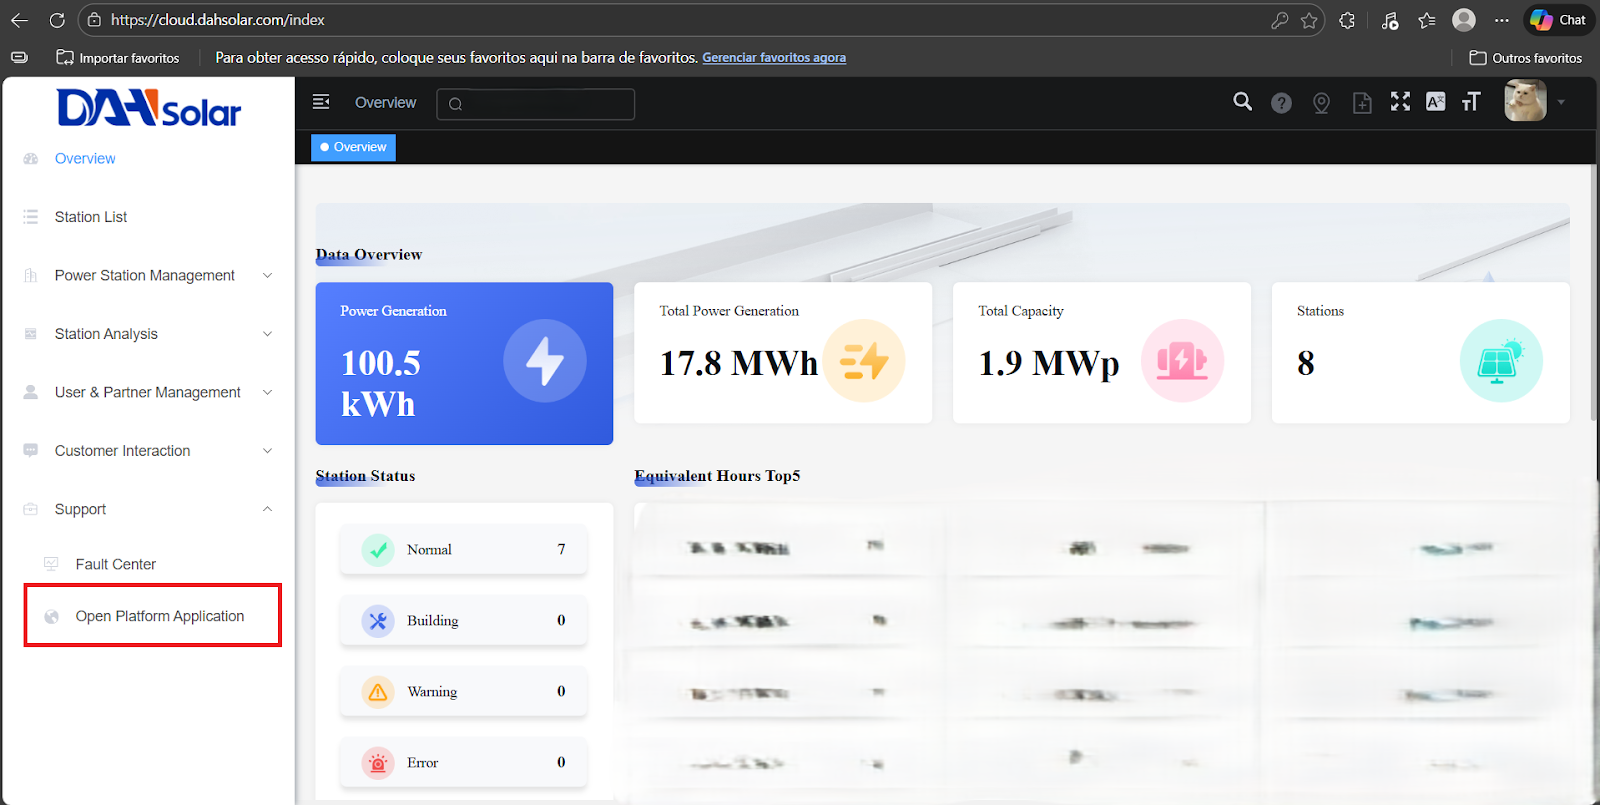
Task: Open help via question mark icon
Action: (1281, 103)
